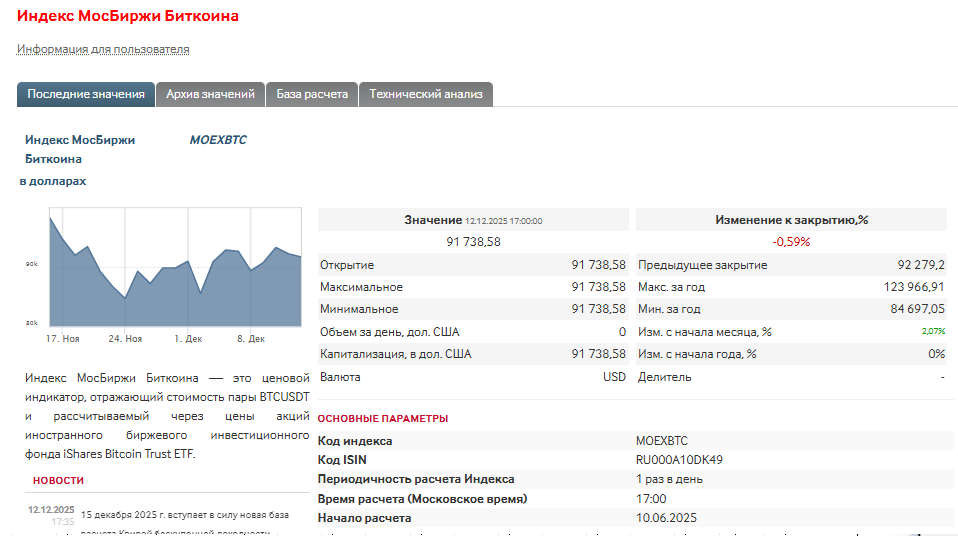The height and width of the screenshot is (536, 958).
Task: Click the USD currency value
Action: 614,377
